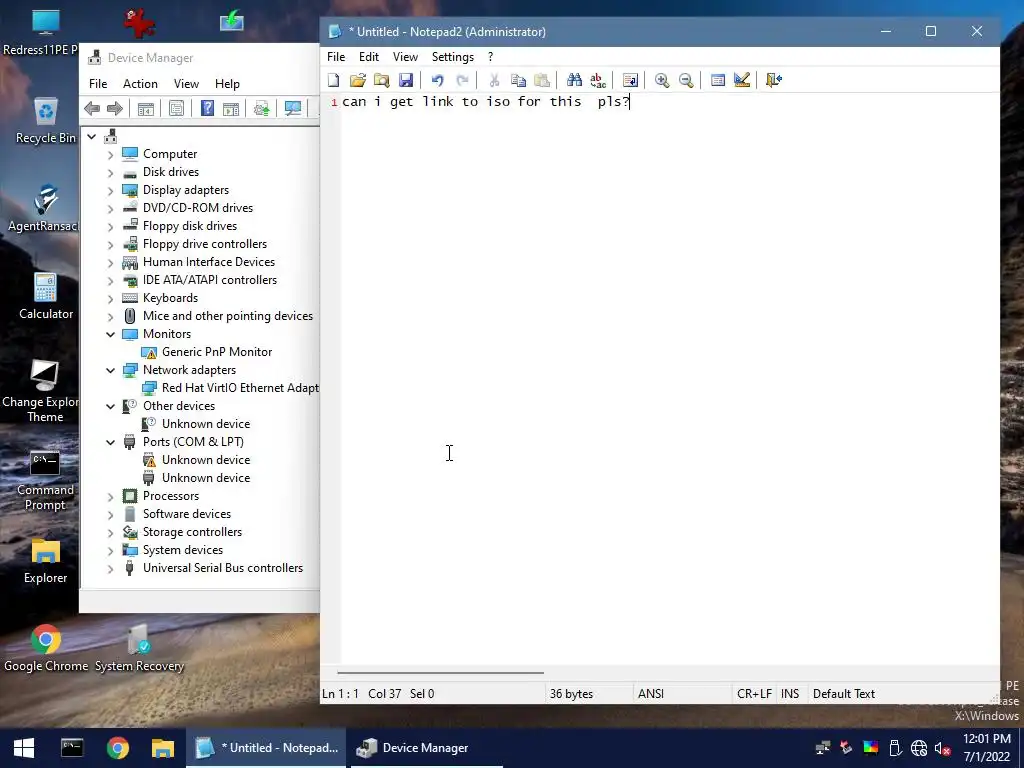1024x768 pixels.
Task: Select Generic PnP Monitor device
Action: [x=217, y=352]
